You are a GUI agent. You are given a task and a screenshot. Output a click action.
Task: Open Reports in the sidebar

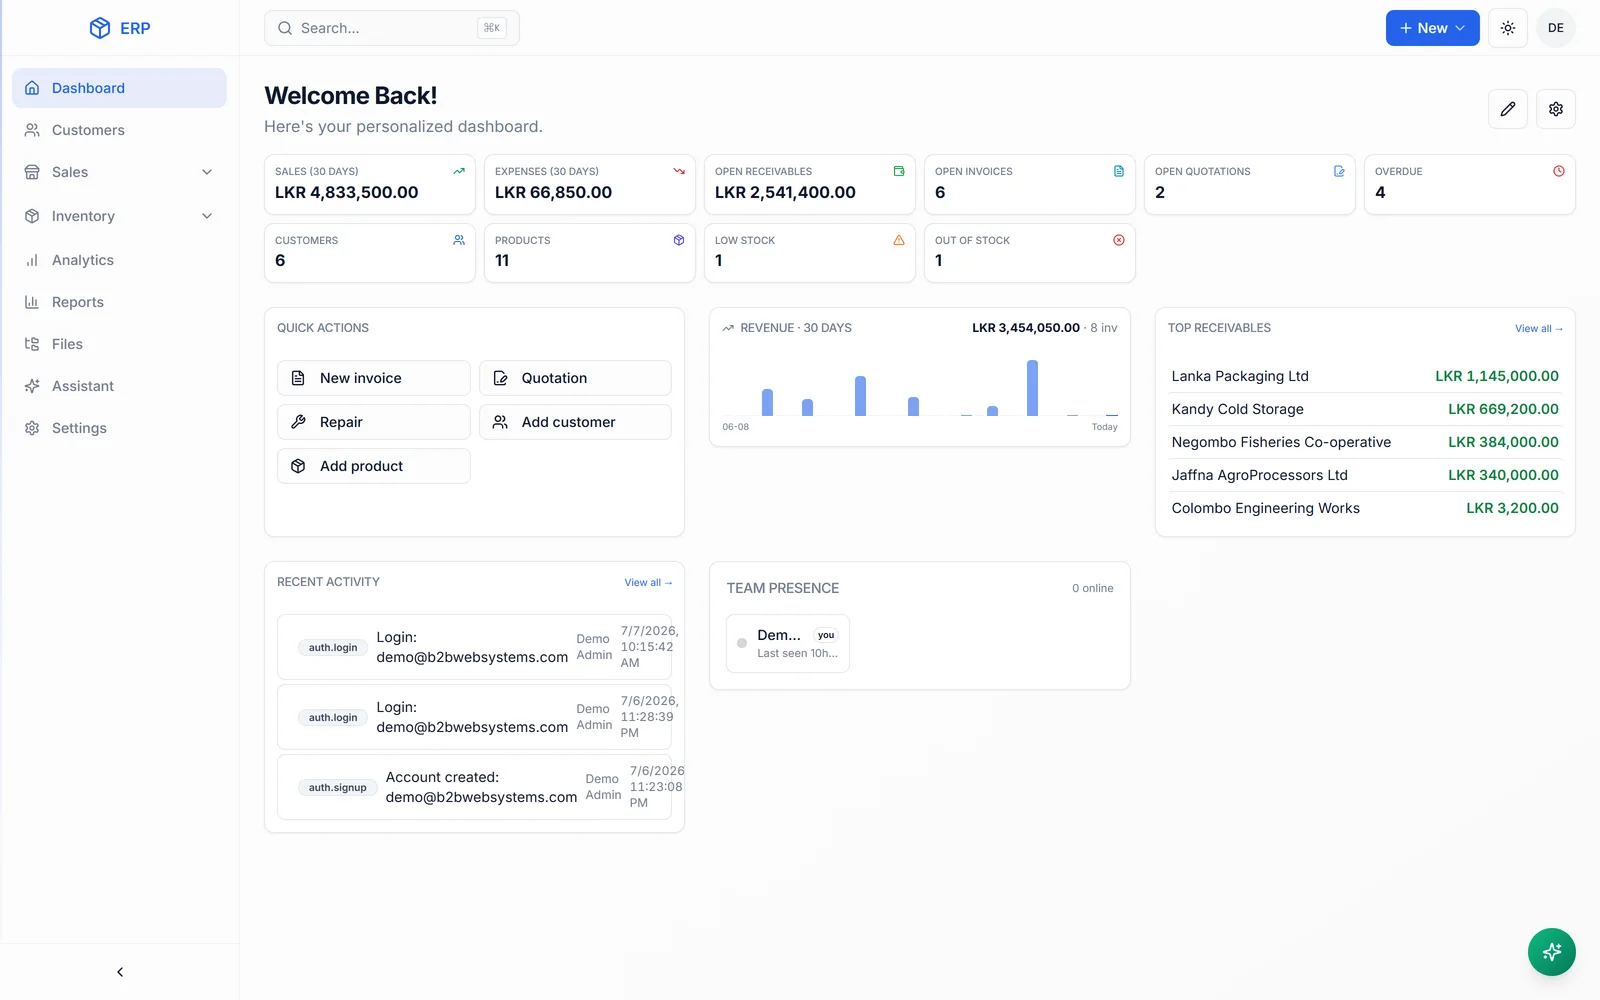(120, 302)
